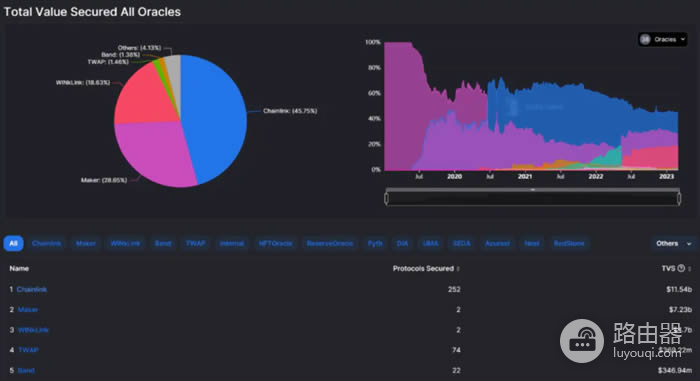Screen dimensions: 700x381
Task: Filter by RedStone tab
Action: tap(569, 243)
